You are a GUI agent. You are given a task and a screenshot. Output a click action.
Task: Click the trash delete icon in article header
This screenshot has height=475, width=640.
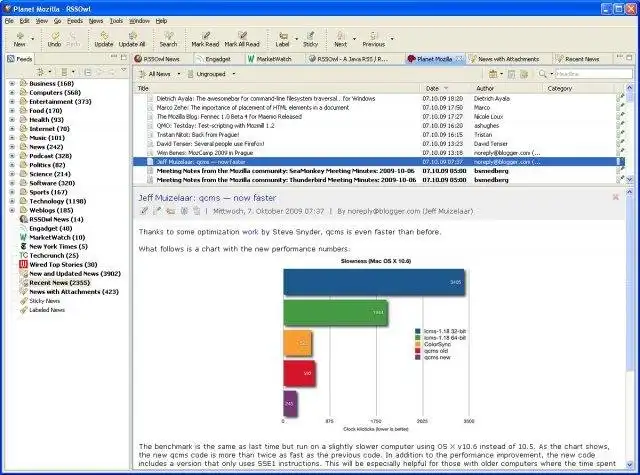point(197,211)
